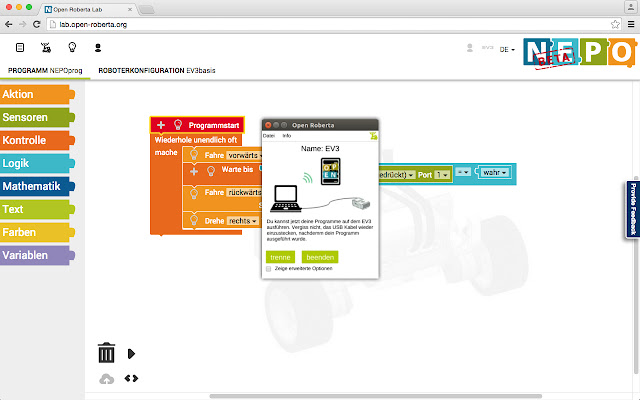This screenshot has width=640, height=400.
Task: Open the program menu document icon
Action: 20,48
